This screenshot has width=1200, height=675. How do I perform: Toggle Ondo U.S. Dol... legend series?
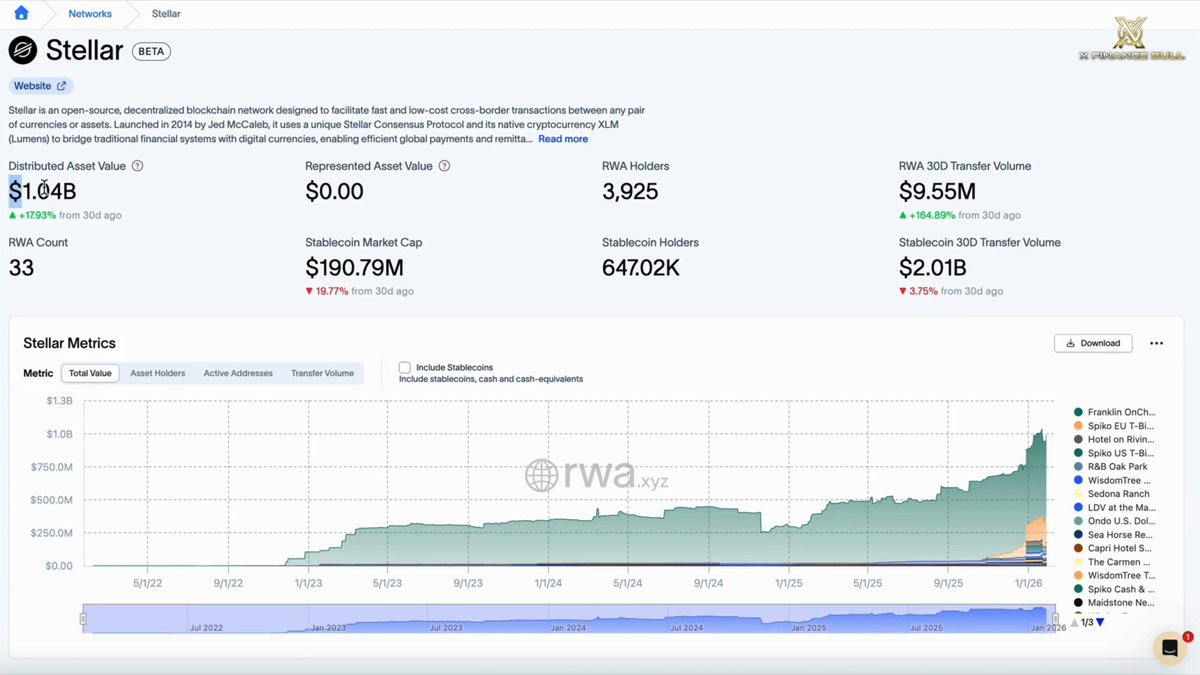coord(1115,521)
